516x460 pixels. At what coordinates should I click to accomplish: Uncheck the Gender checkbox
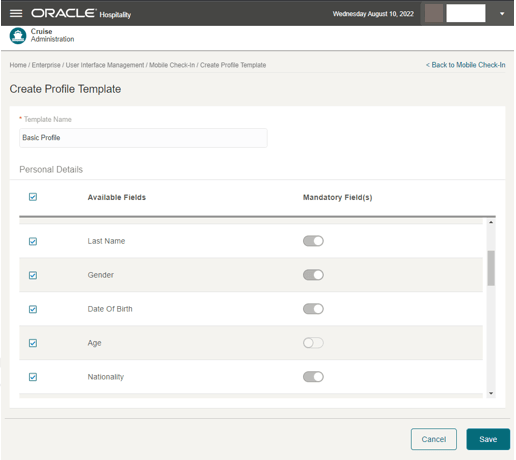pos(33,275)
